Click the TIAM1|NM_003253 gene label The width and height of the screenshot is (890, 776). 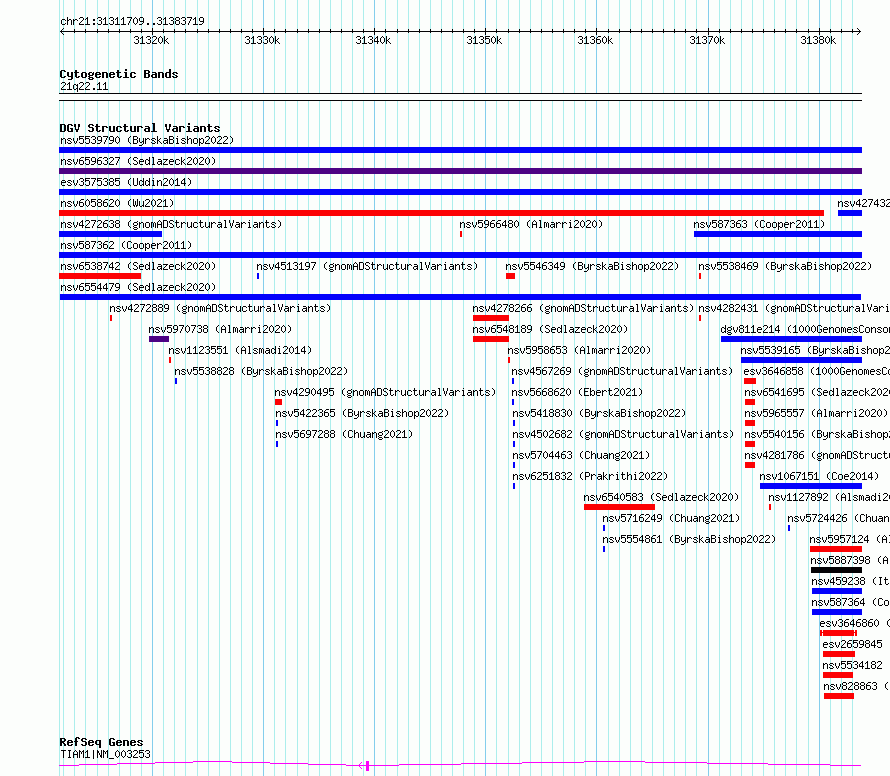[x=106, y=754]
